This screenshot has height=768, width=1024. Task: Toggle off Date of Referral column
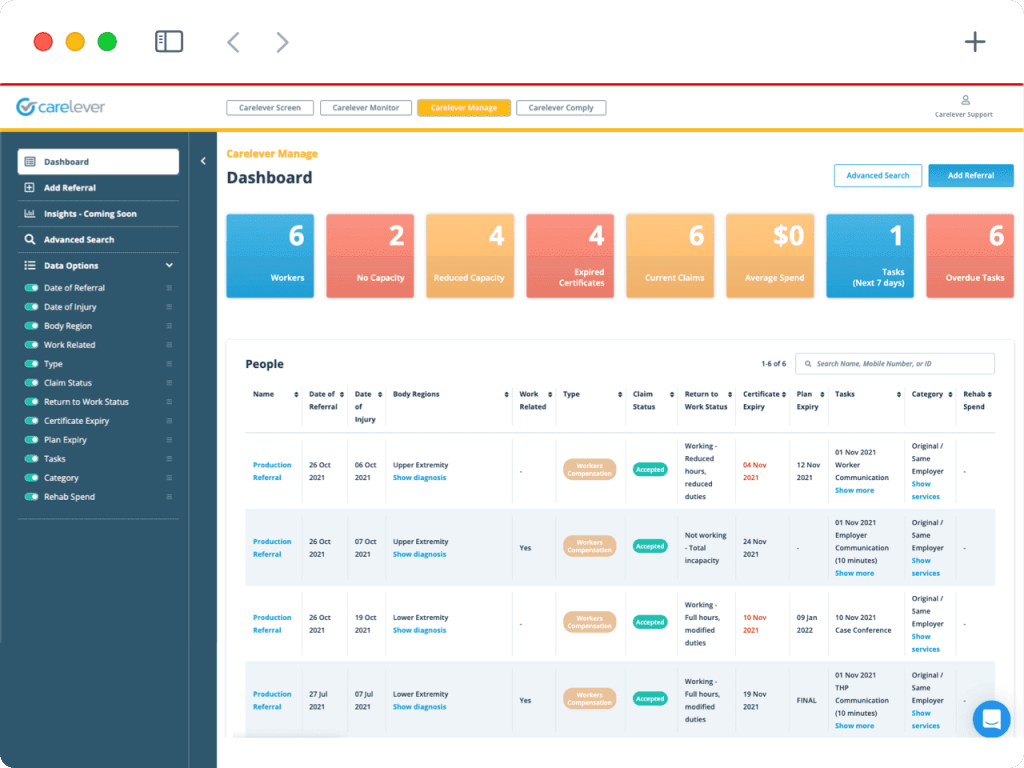point(31,287)
